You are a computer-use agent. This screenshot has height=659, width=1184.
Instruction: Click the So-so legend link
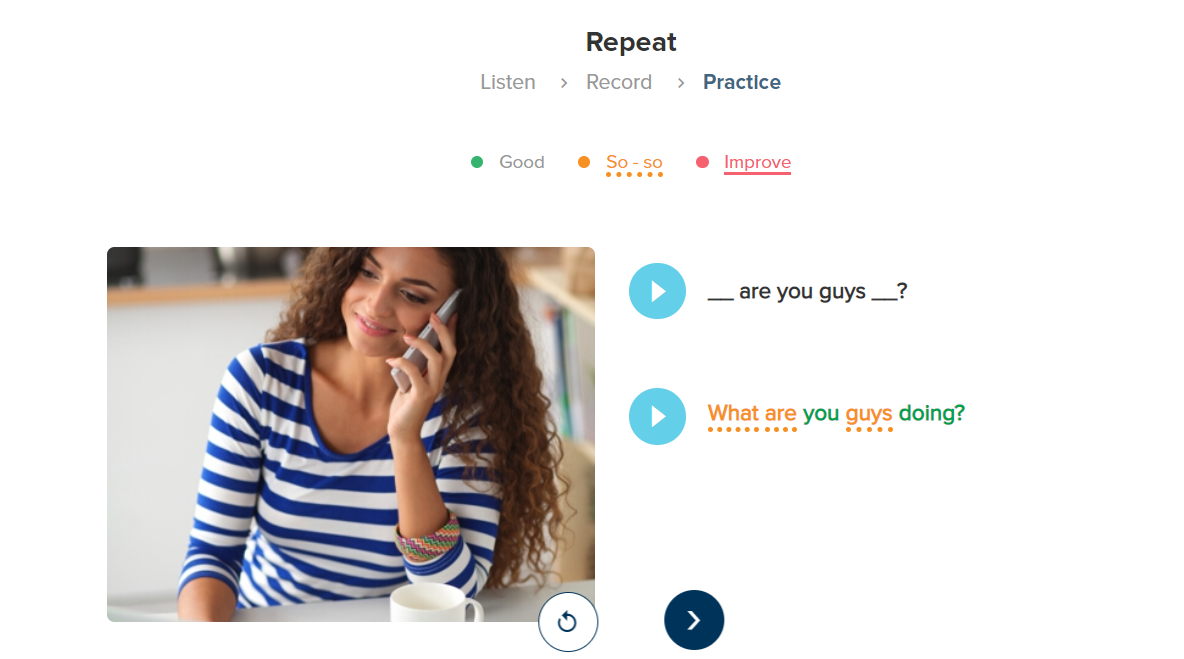pyautogui.click(x=634, y=163)
